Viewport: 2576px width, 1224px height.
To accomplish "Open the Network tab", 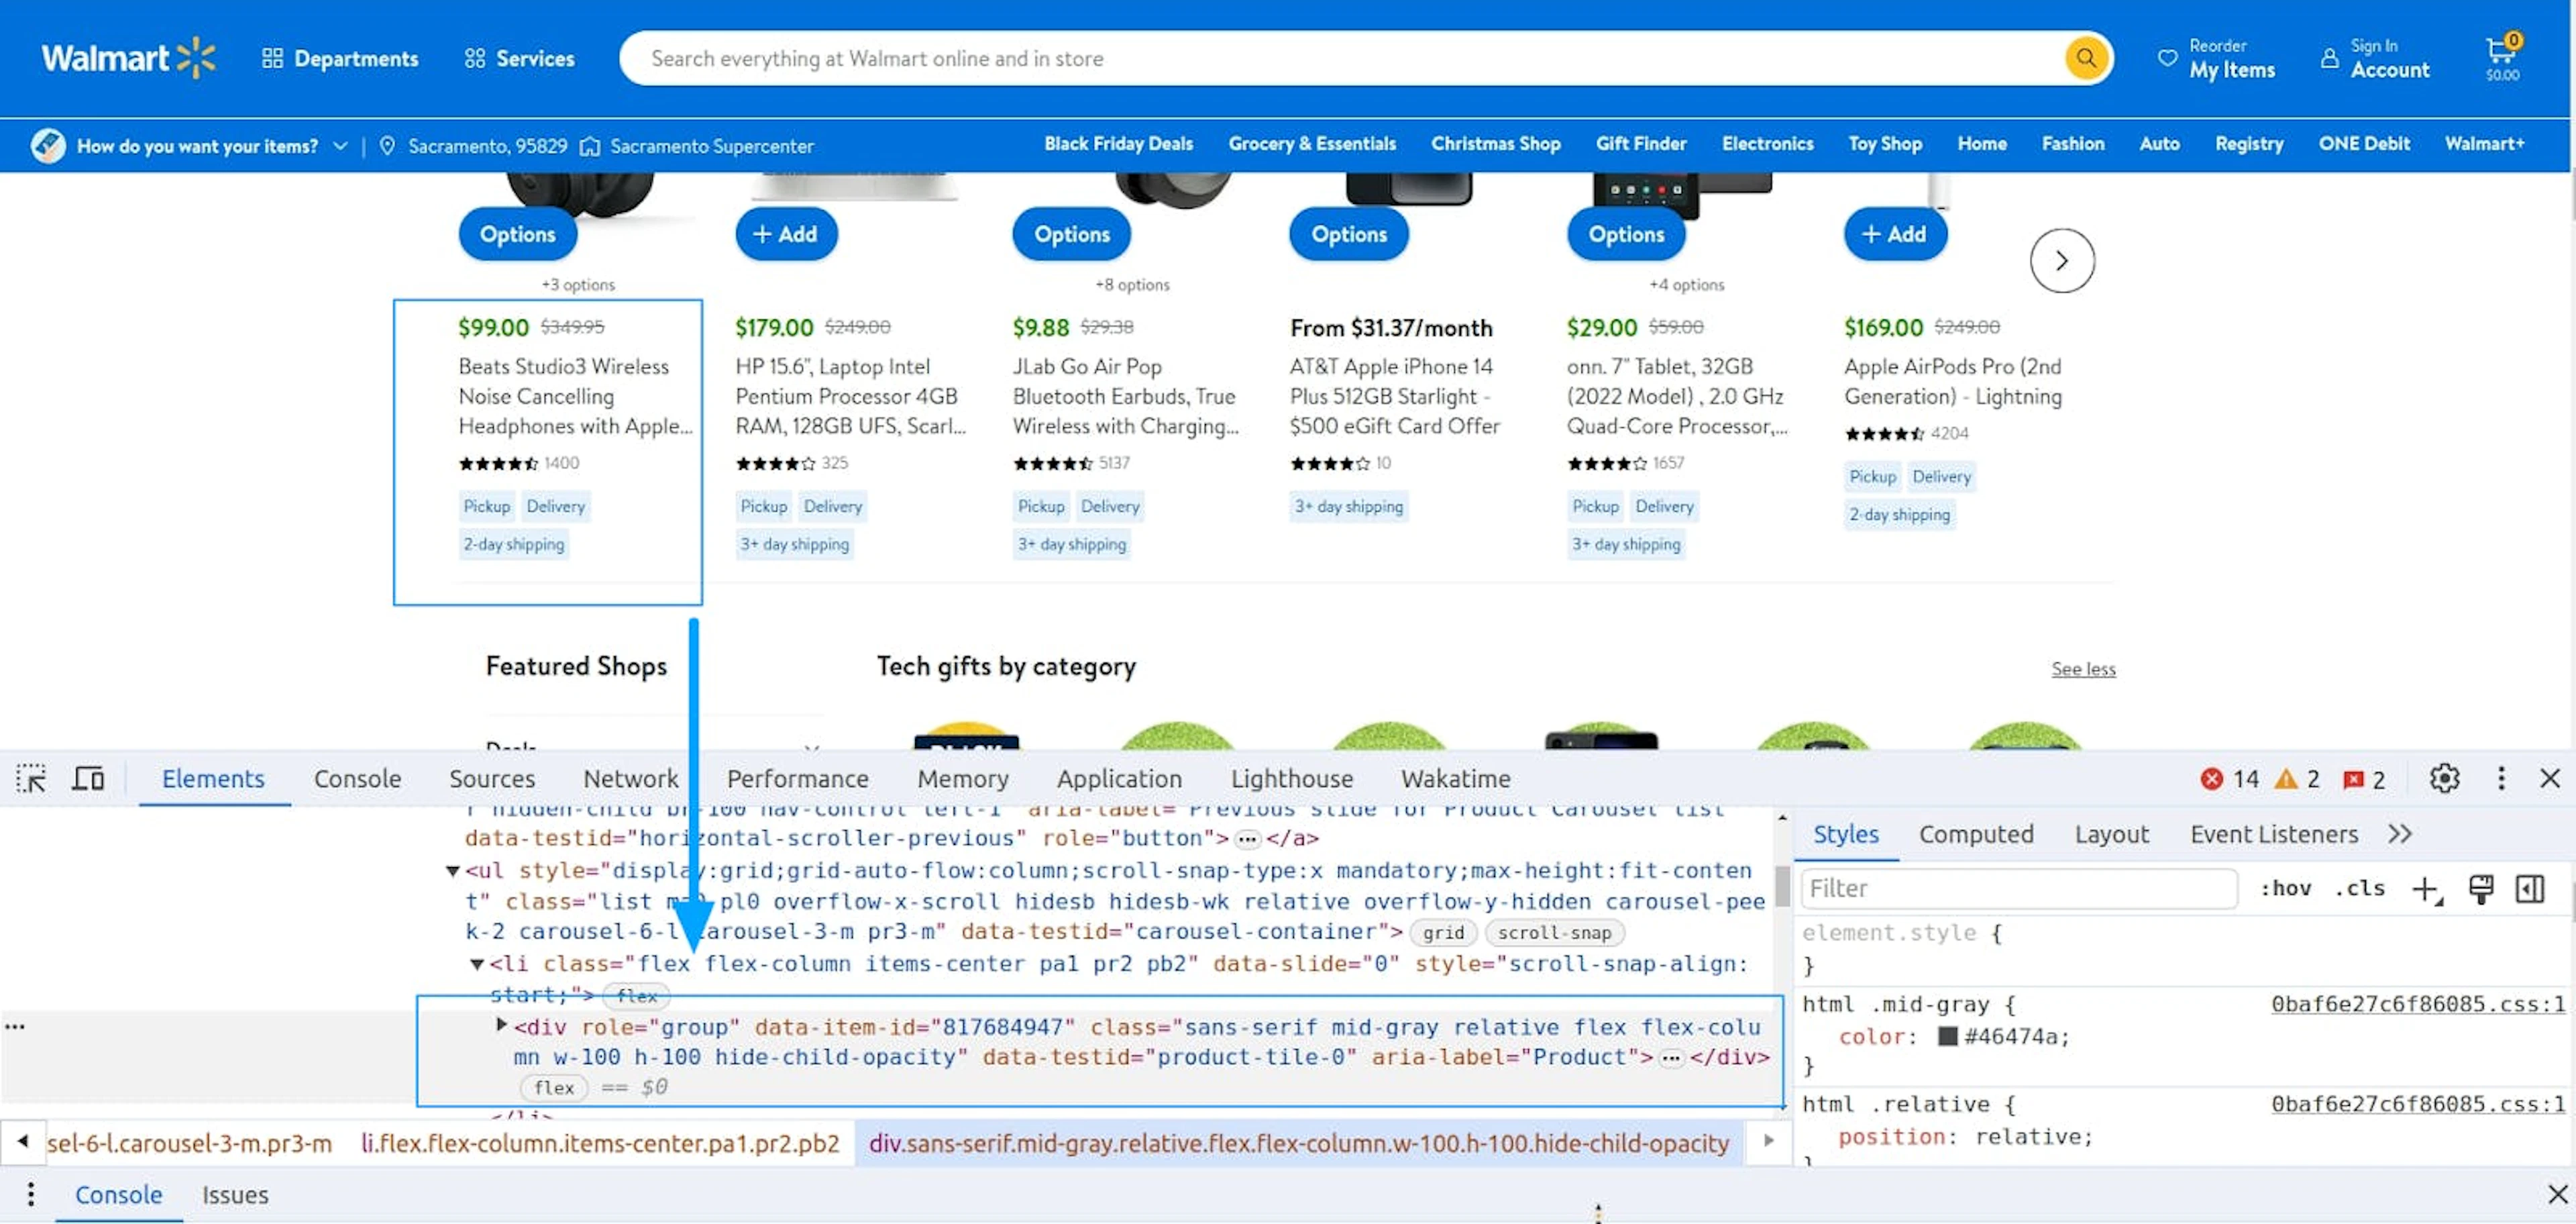I will [x=630, y=778].
